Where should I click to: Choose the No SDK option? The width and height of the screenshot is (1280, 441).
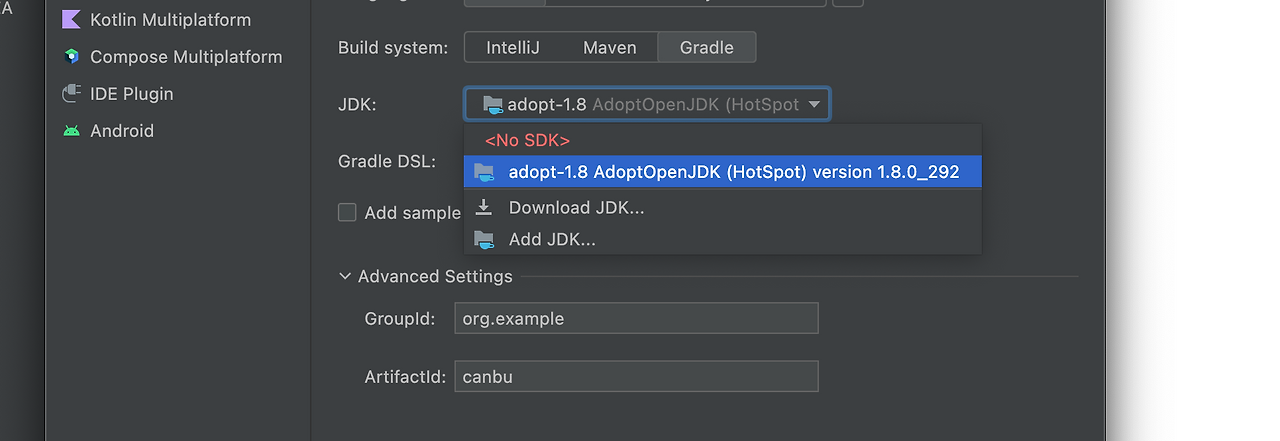point(723,140)
